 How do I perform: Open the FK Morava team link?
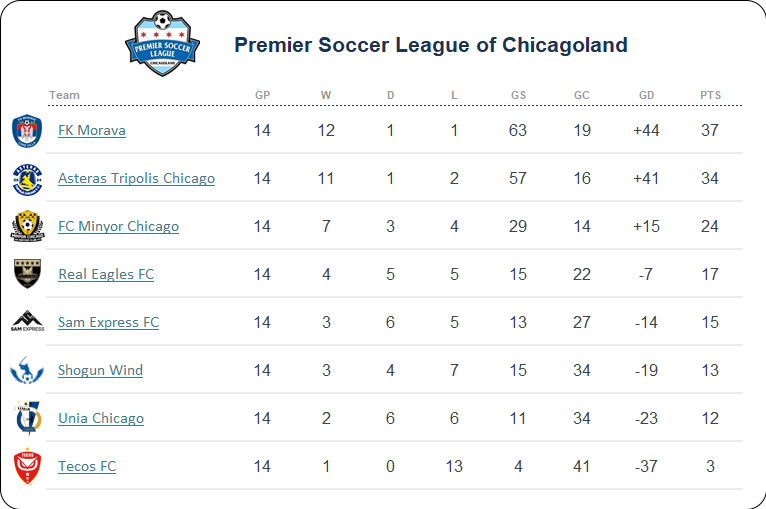[x=92, y=130]
